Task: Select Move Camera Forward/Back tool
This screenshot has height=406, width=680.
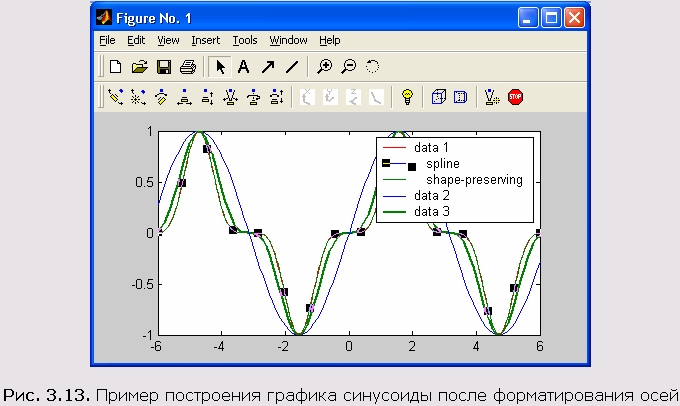Action: pyautogui.click(x=207, y=97)
